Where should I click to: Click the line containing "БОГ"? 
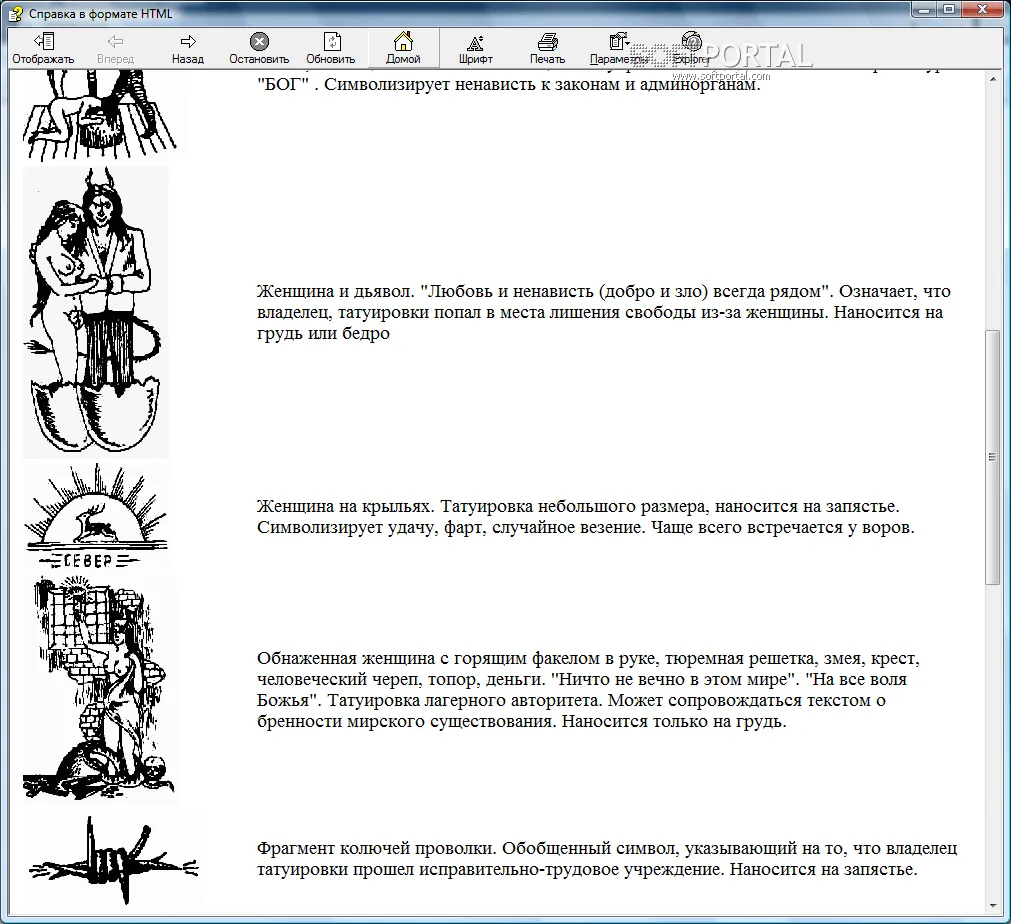509,84
